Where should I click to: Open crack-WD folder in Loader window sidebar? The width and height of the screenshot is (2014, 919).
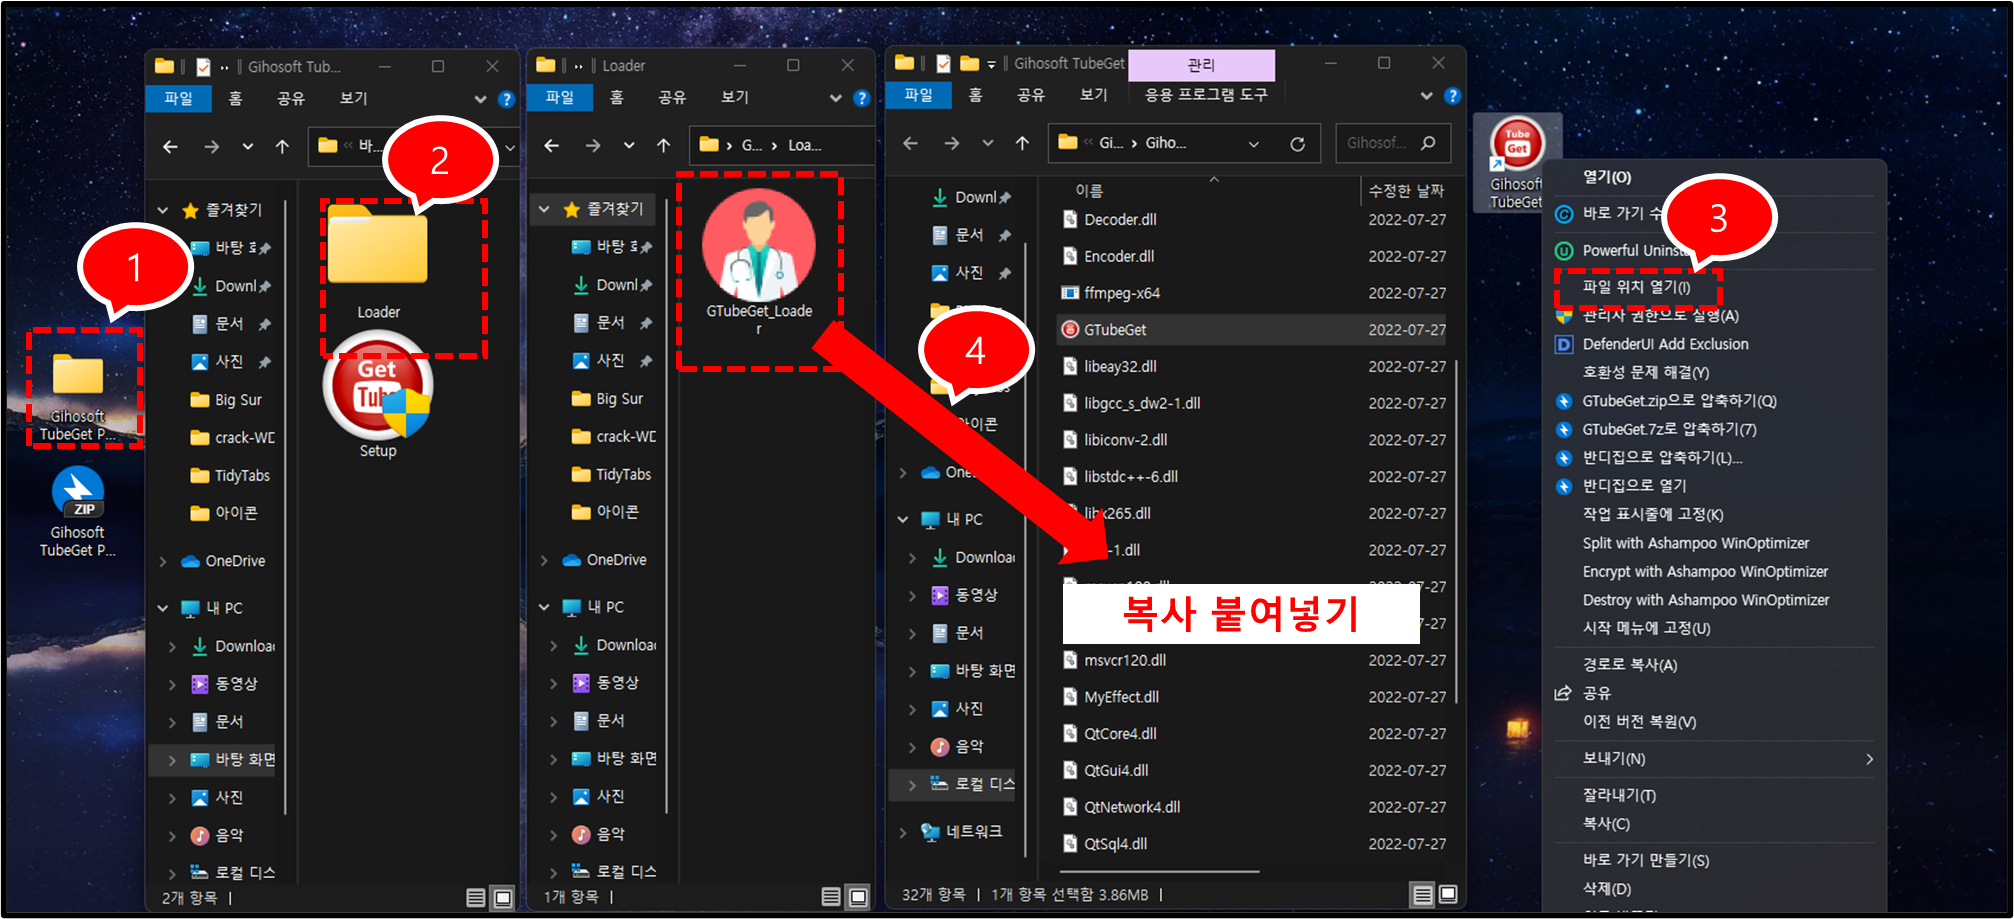tap(625, 437)
